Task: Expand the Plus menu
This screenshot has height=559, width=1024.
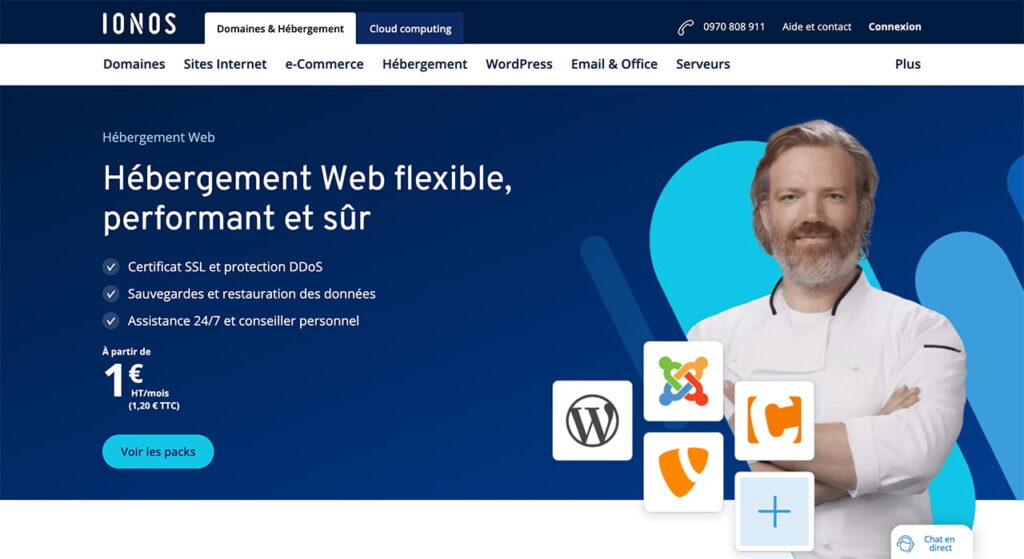Action: [907, 64]
